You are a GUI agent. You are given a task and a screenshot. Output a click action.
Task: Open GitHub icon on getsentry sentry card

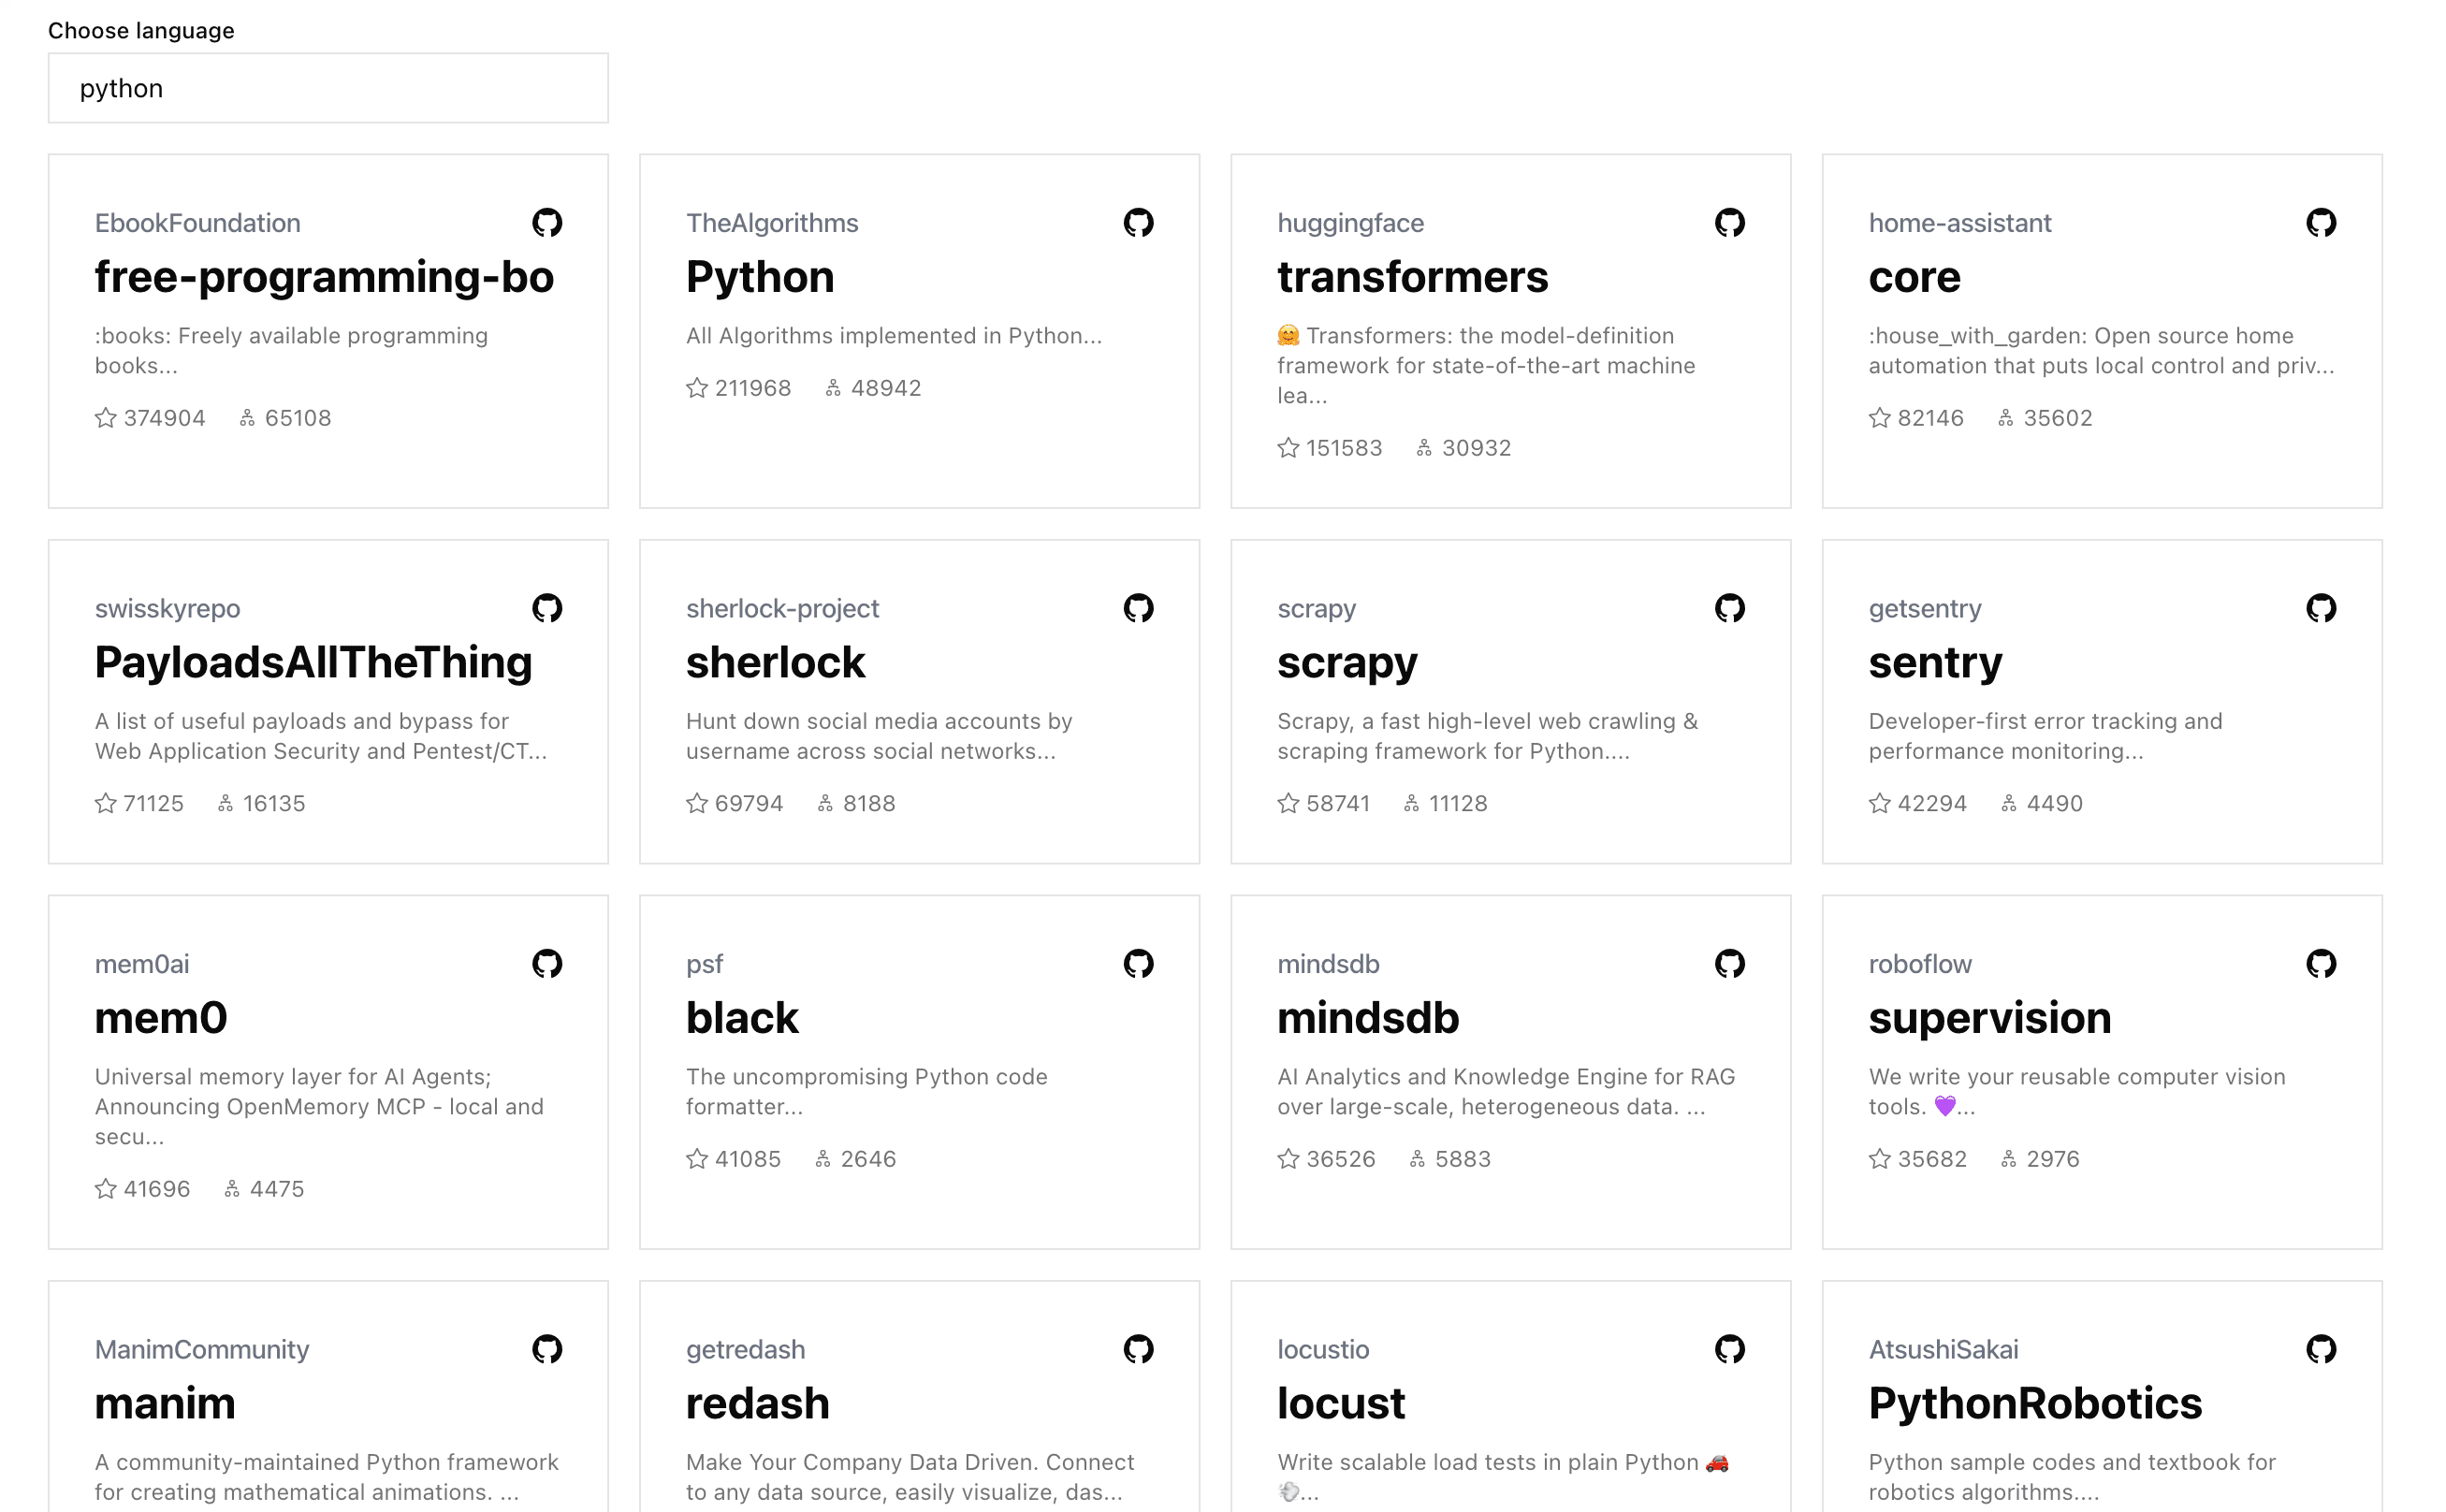pos(2320,608)
